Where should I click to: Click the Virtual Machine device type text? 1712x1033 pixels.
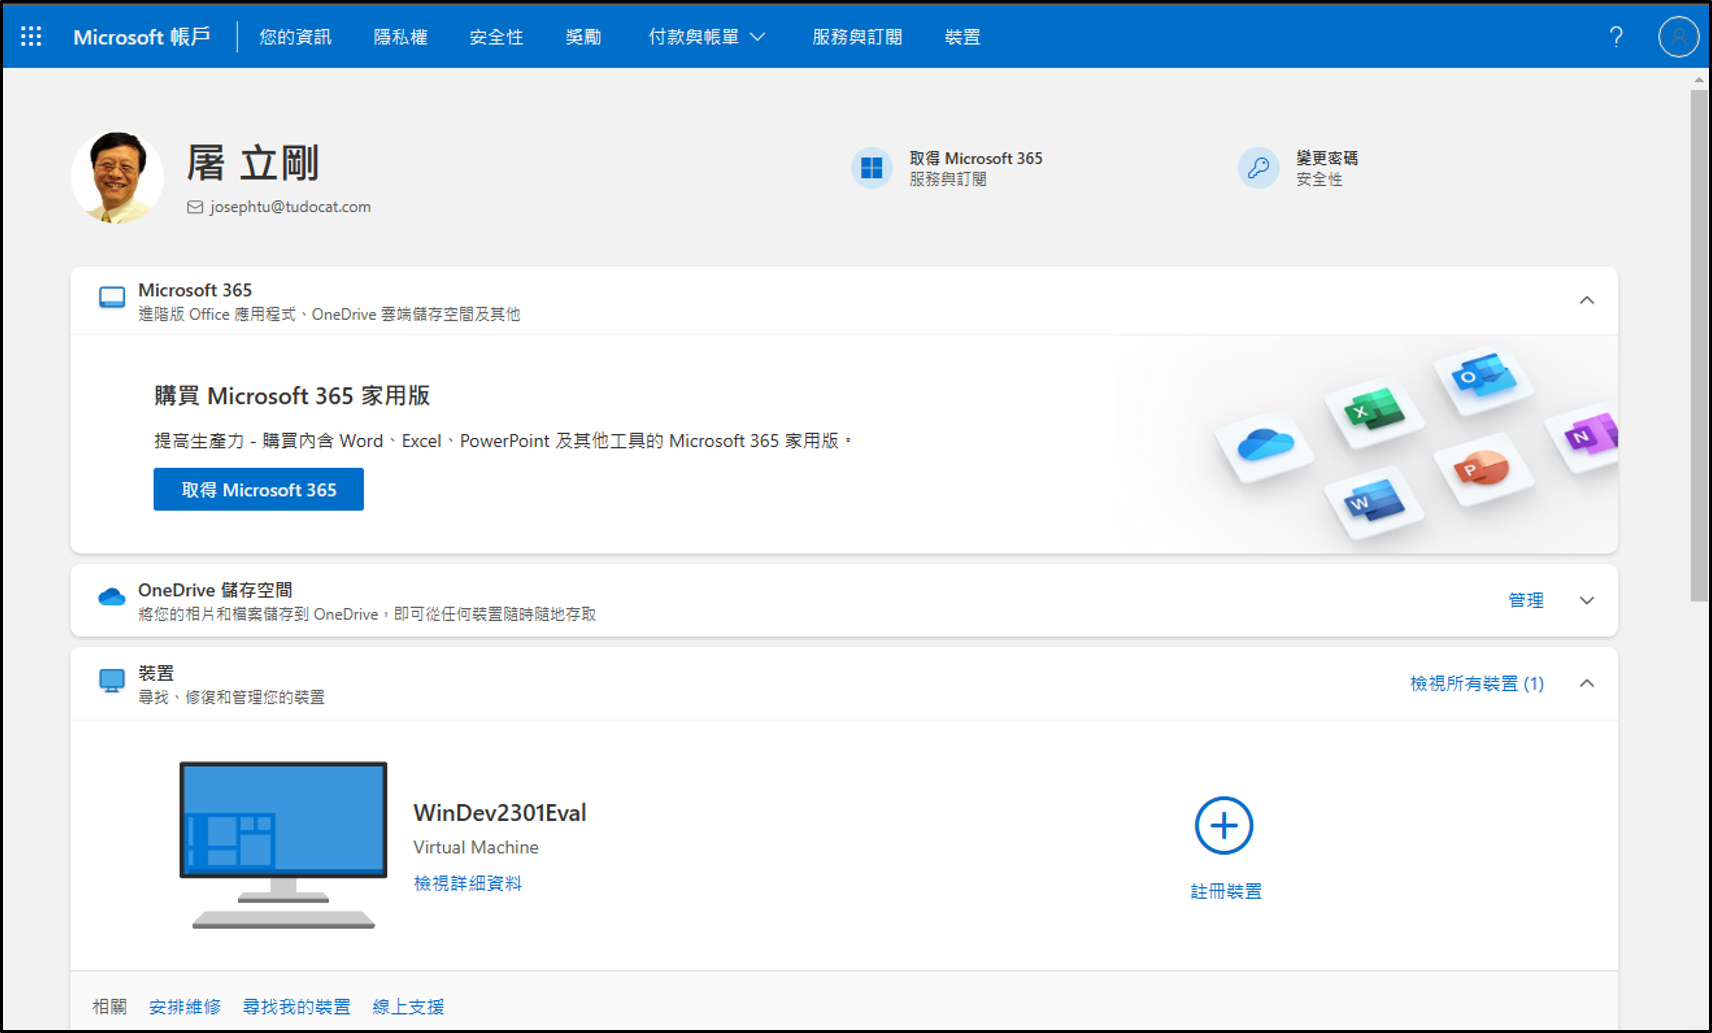coord(476,847)
